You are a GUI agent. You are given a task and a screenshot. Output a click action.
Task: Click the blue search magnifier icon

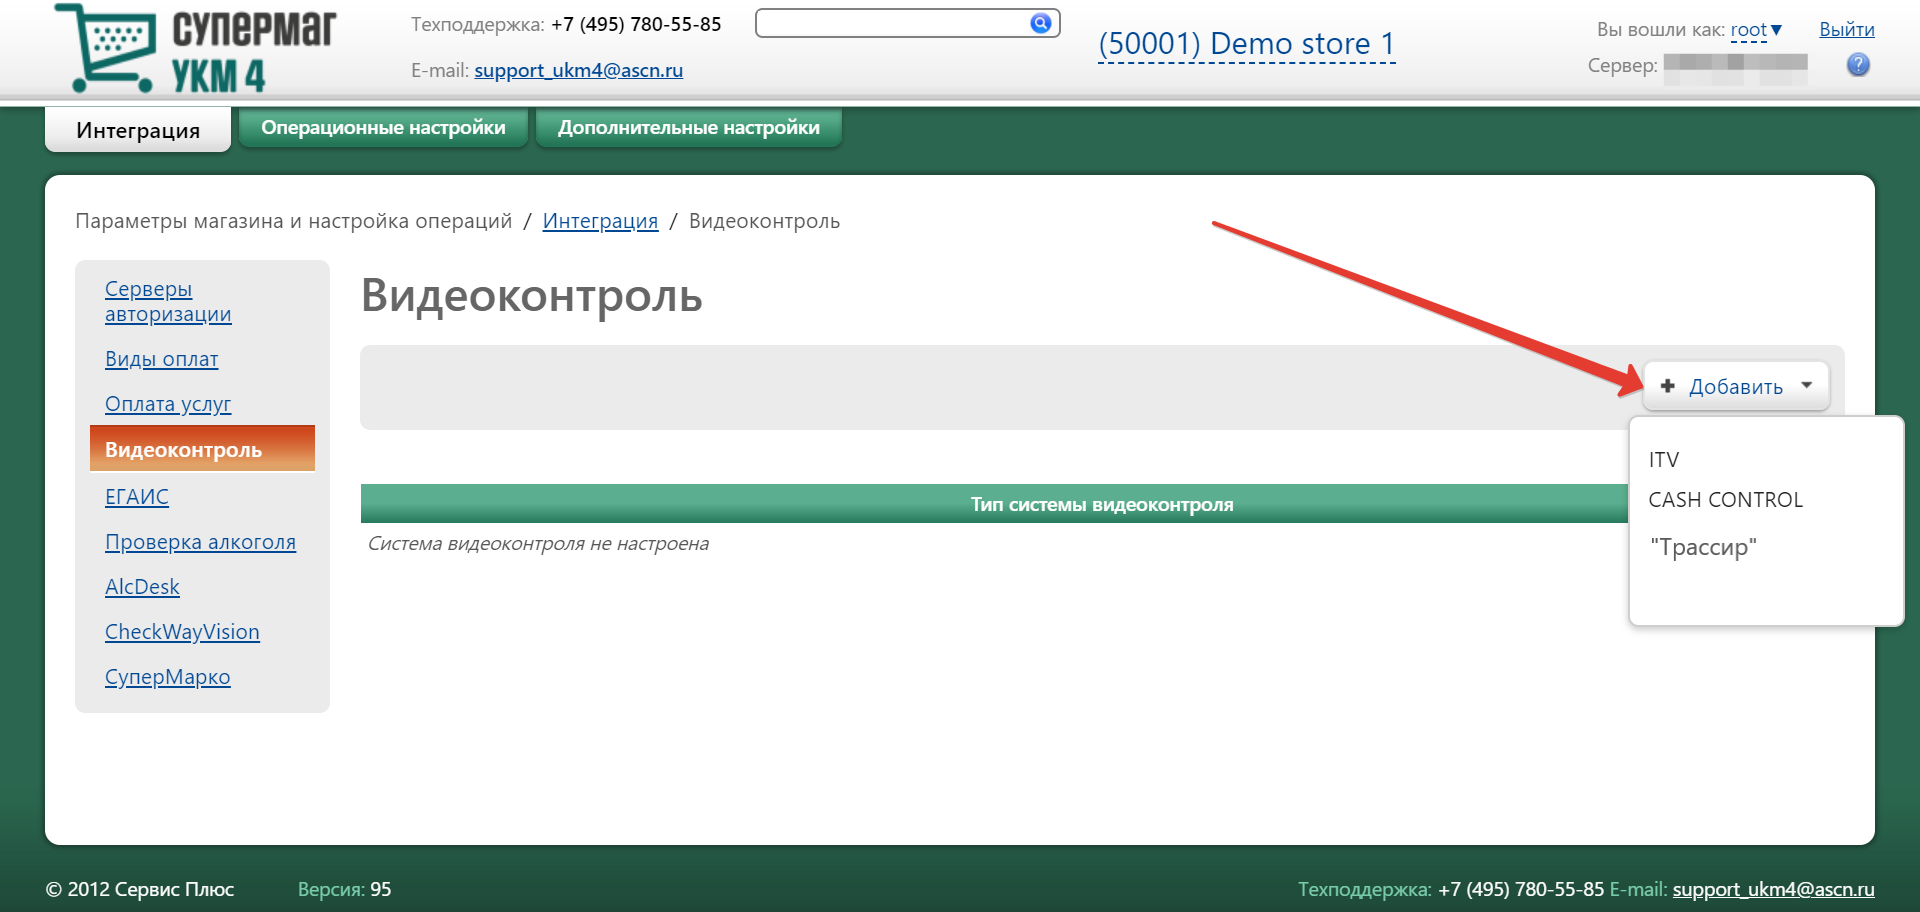[1041, 23]
